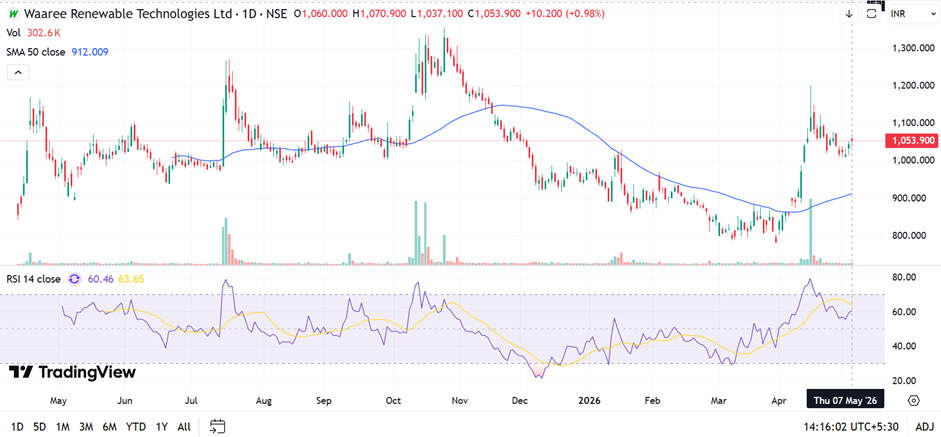Open chart settings gear icon
The height and width of the screenshot is (437, 941).
(914, 400)
